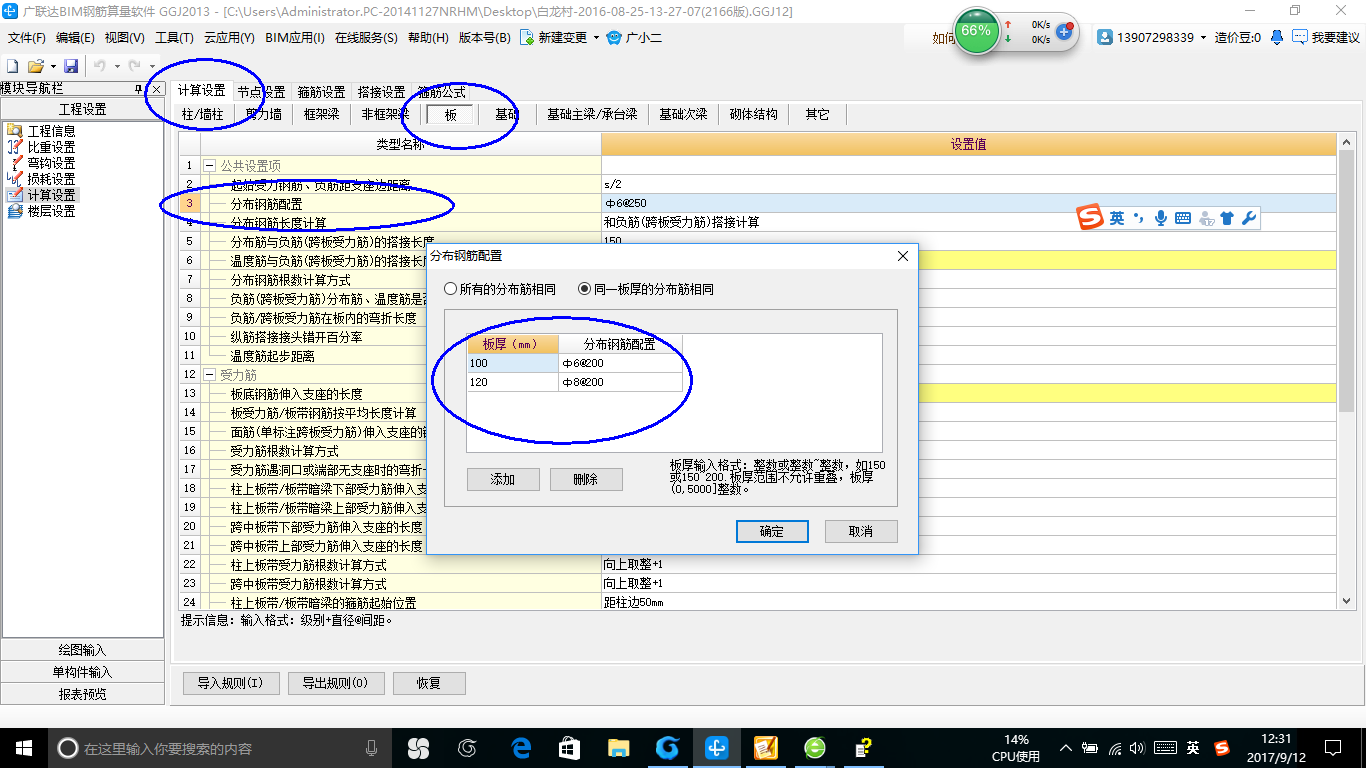Toggle Sogou punctuation mode
The height and width of the screenshot is (768, 1366).
(x=1139, y=218)
